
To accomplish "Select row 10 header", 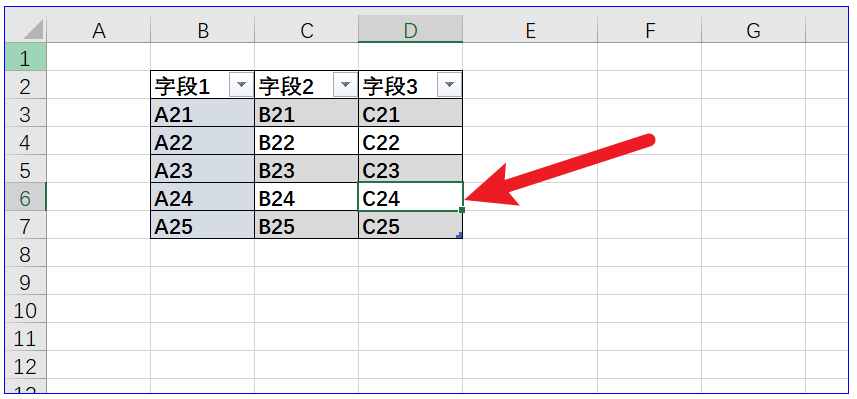I will 25,309.
